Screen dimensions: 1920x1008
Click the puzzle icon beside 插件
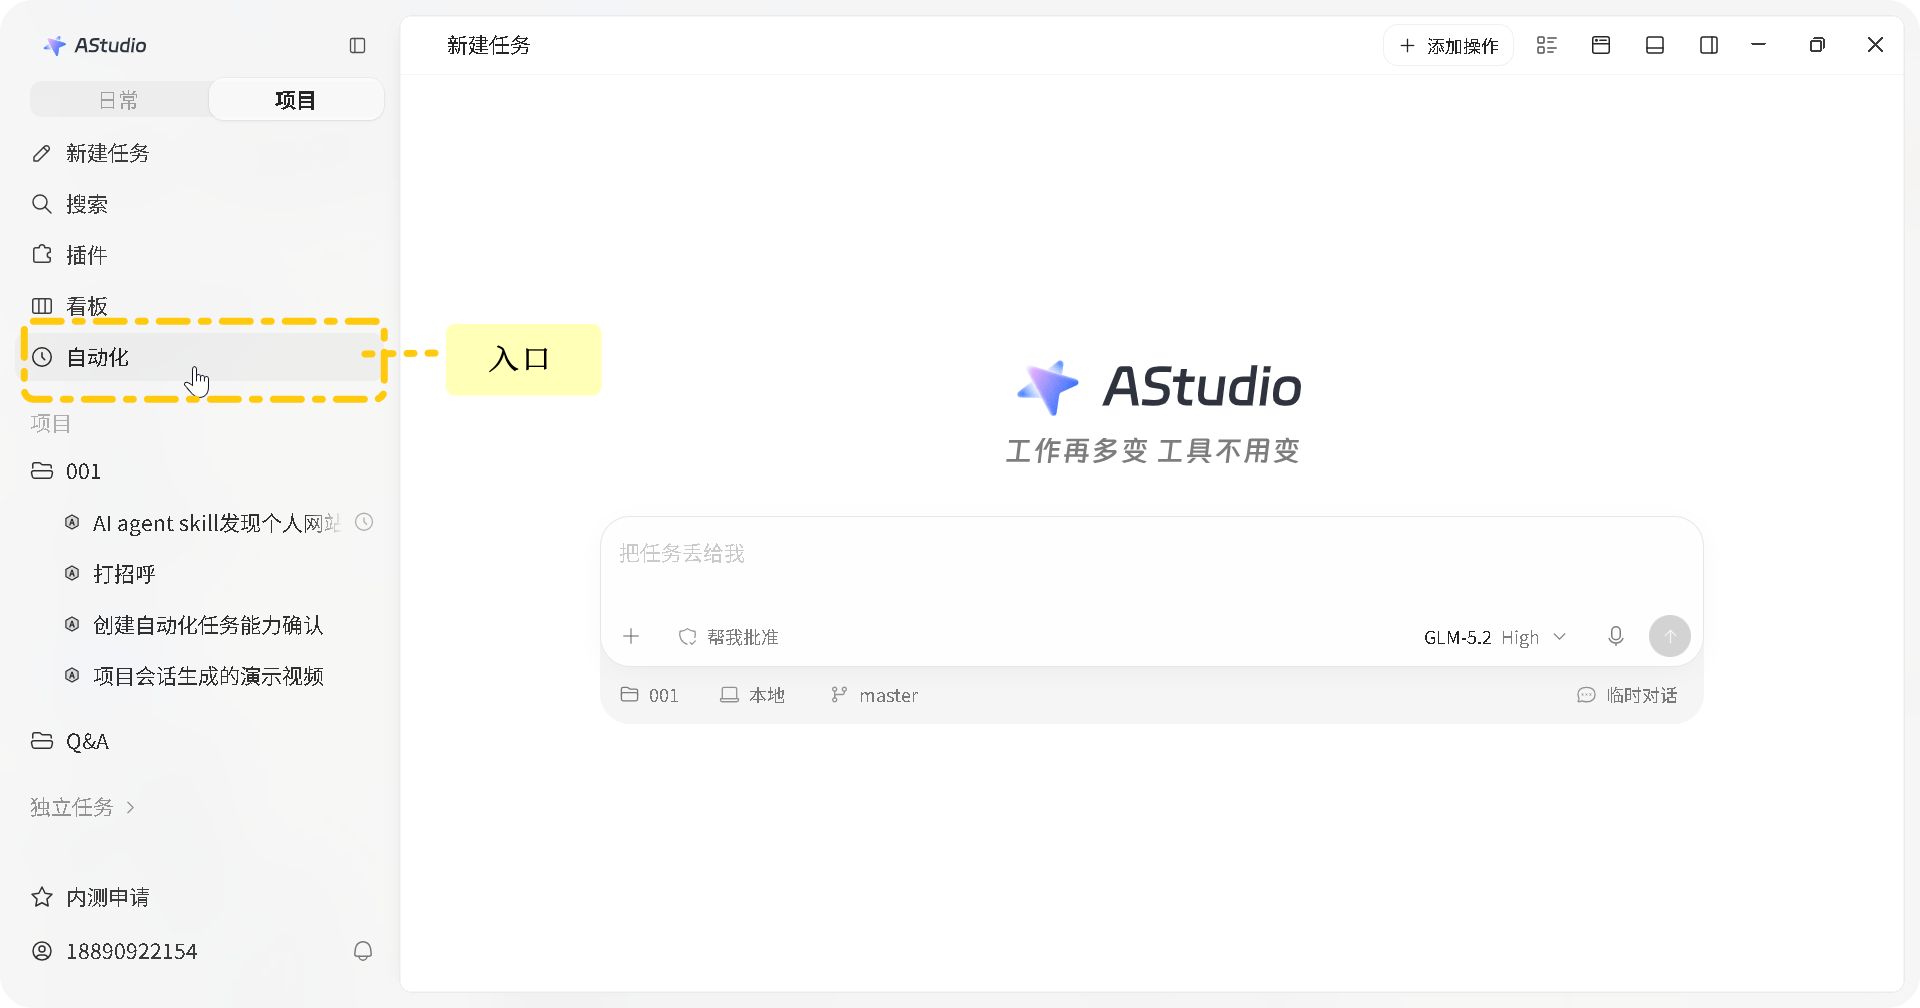coord(42,255)
